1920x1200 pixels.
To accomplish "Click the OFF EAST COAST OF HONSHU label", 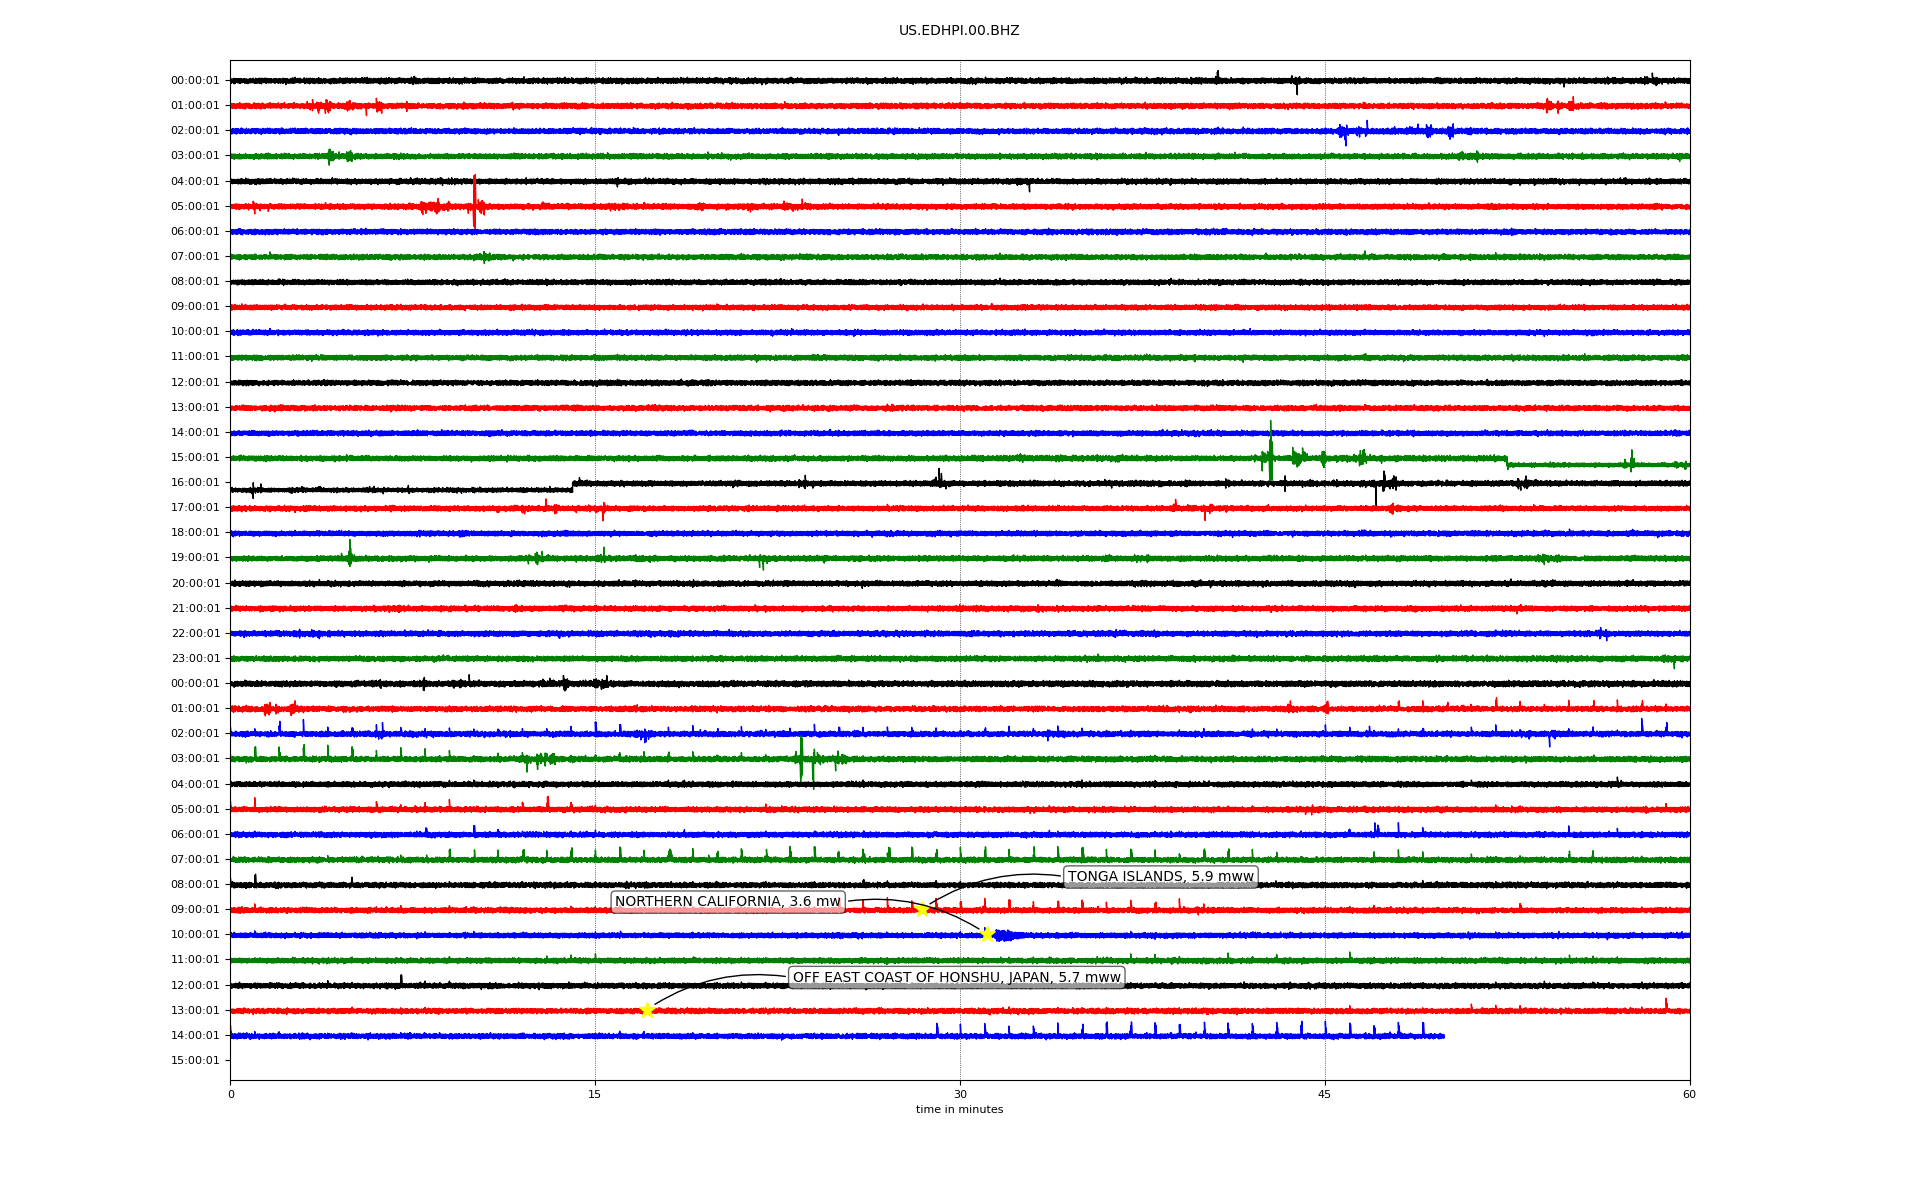I will (x=956, y=977).
